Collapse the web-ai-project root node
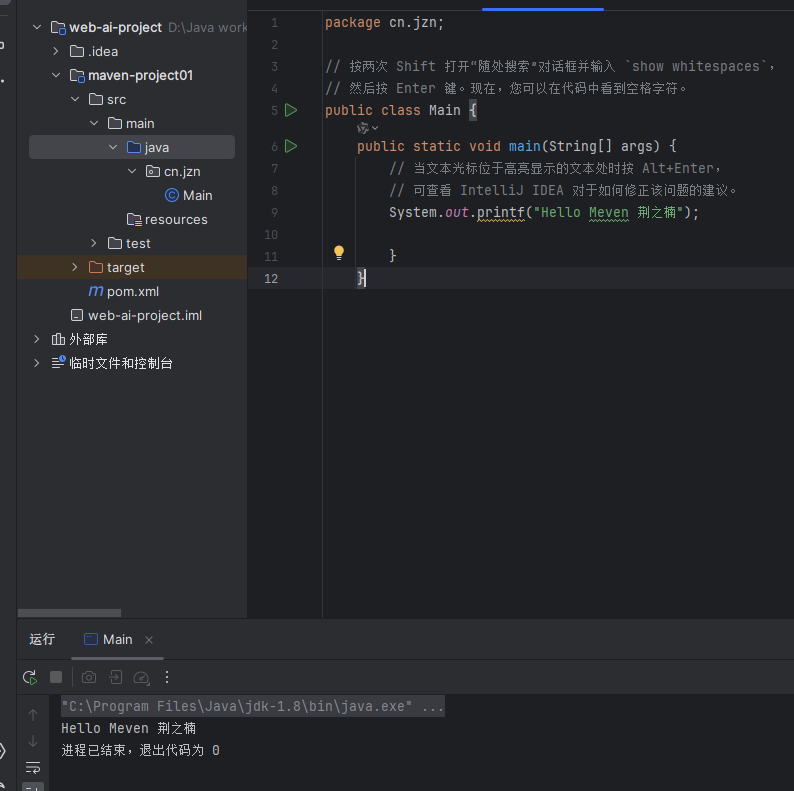 click(37, 27)
